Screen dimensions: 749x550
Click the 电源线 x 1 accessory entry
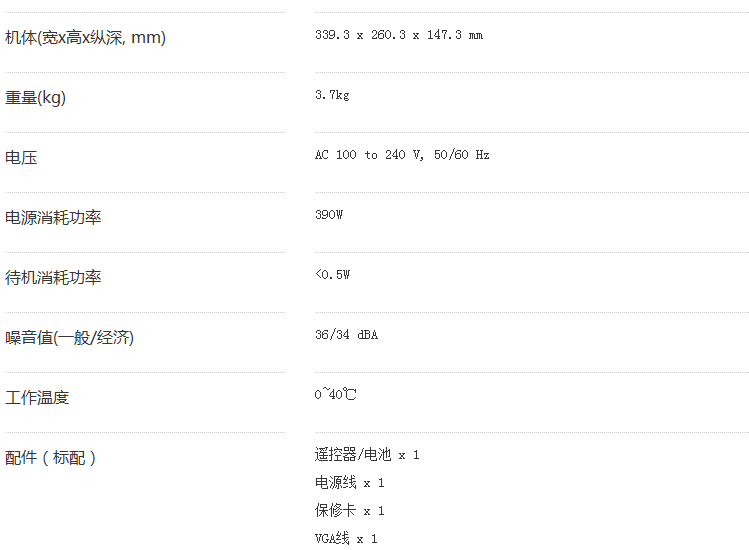pyautogui.click(x=349, y=483)
